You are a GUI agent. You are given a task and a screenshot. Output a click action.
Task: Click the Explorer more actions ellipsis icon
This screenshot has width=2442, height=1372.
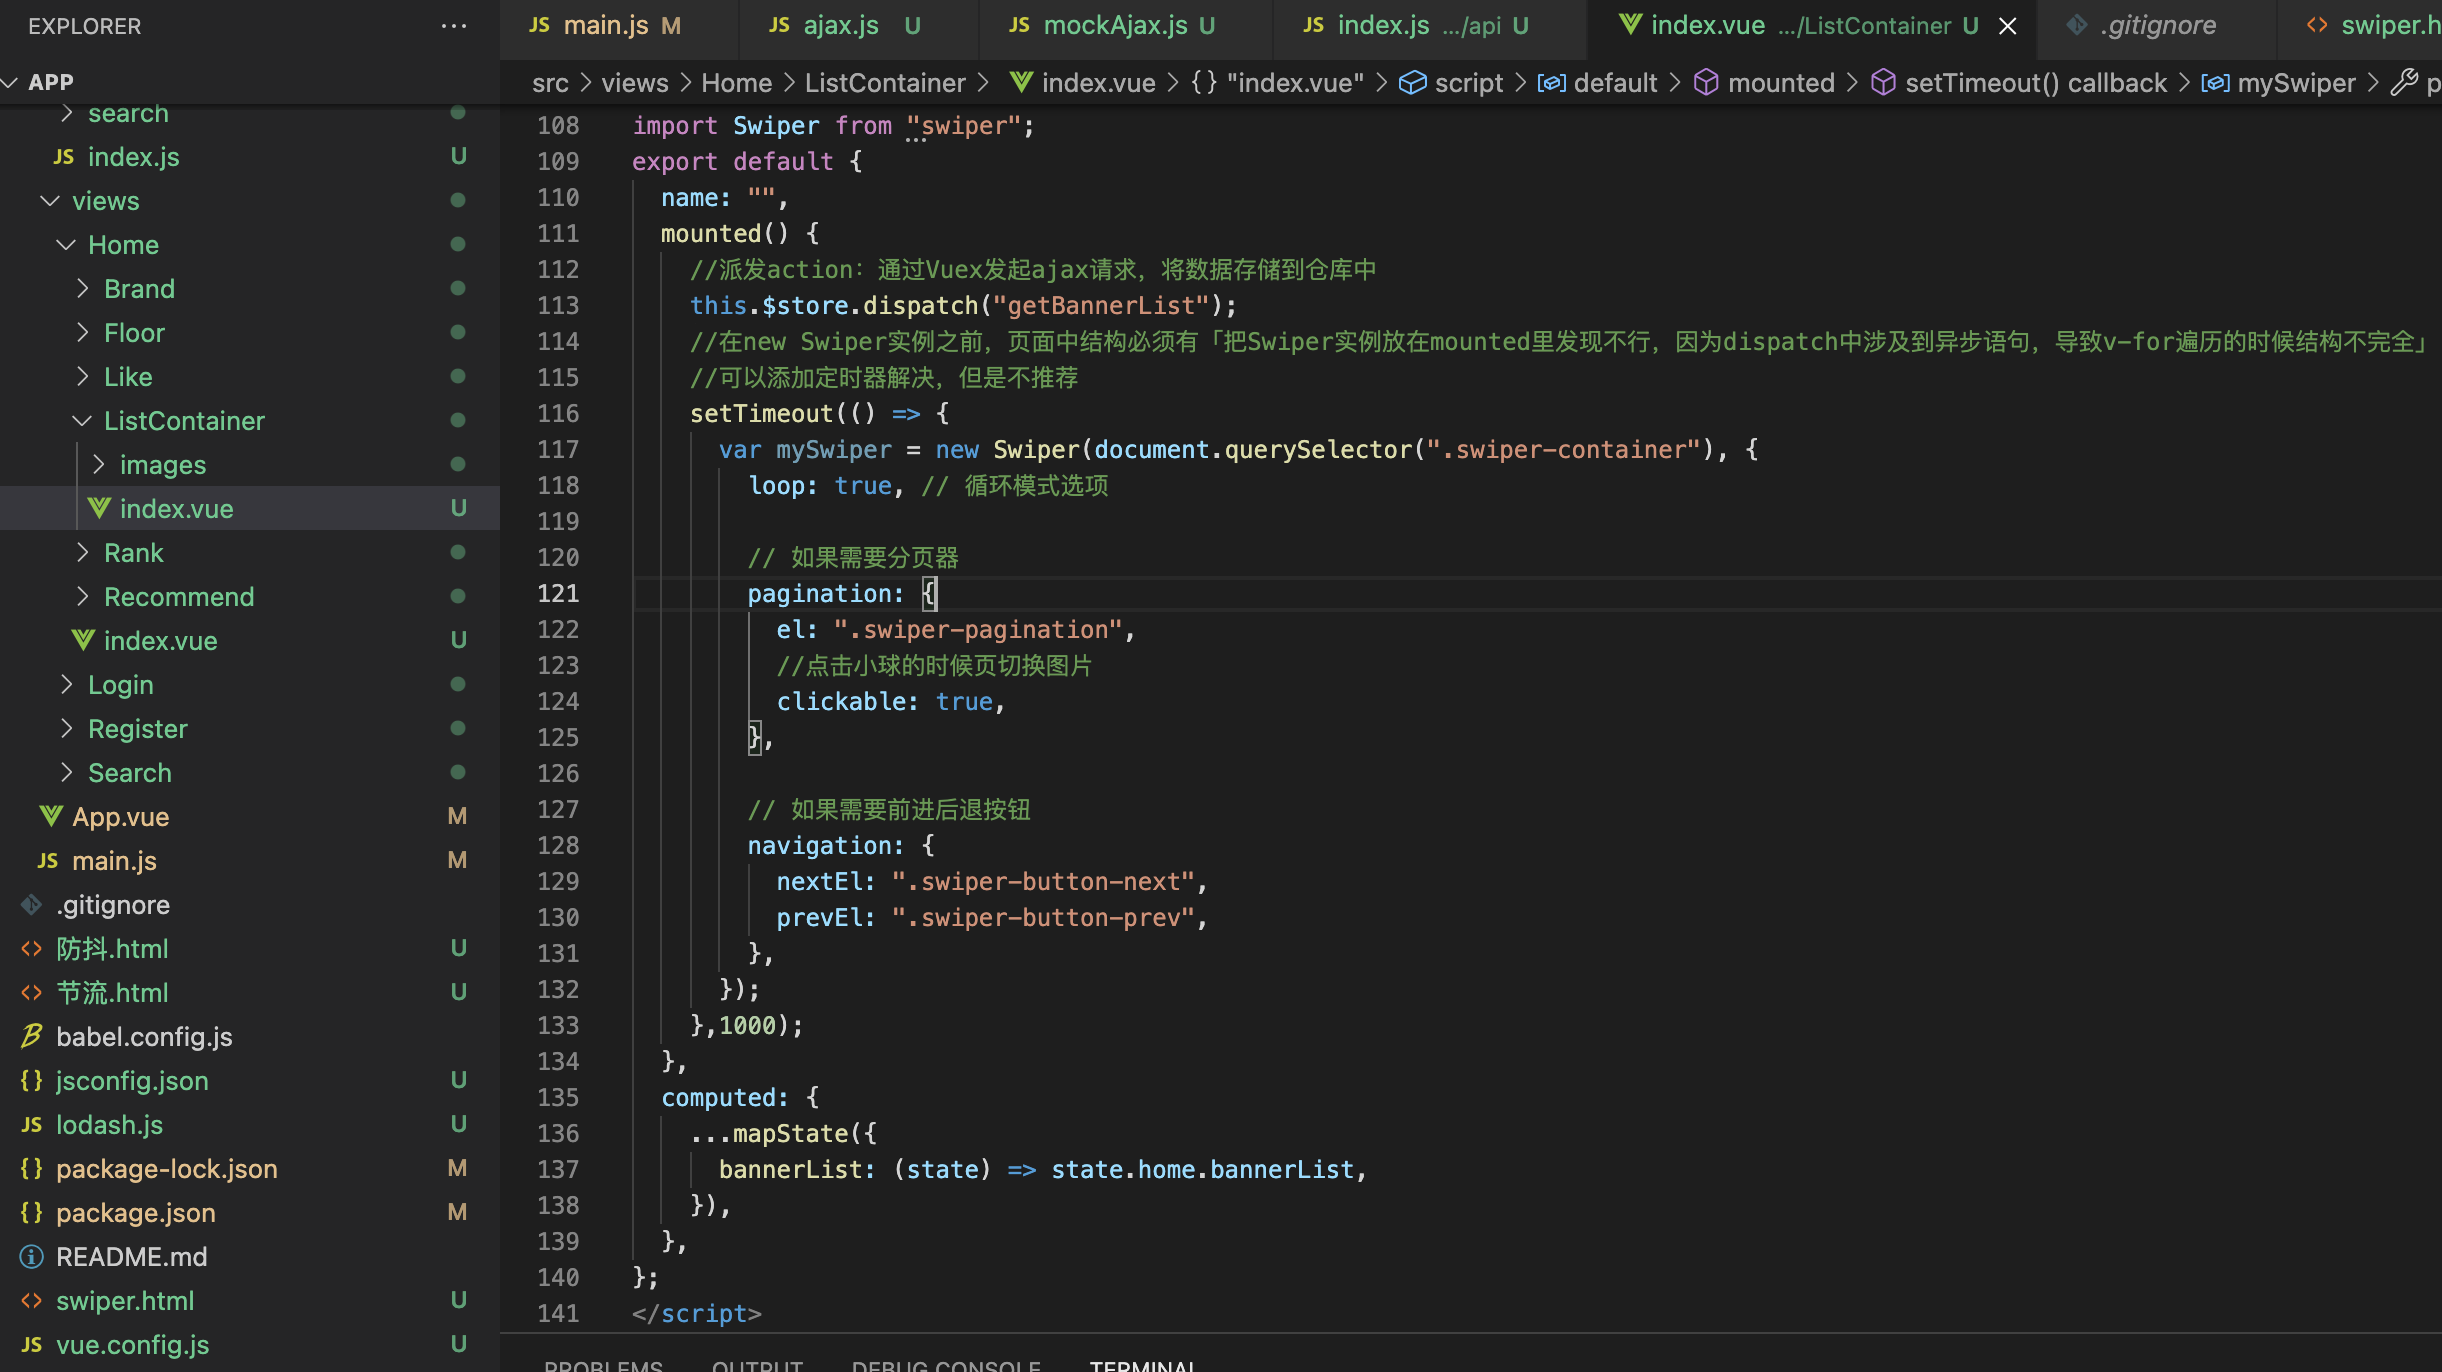[x=453, y=26]
